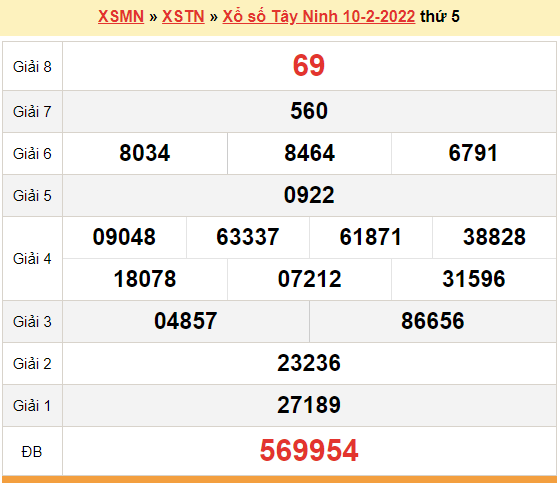Viewport: 560px width, 483px height.
Task: Select Giải 4 number 18078
Action: click(145, 279)
